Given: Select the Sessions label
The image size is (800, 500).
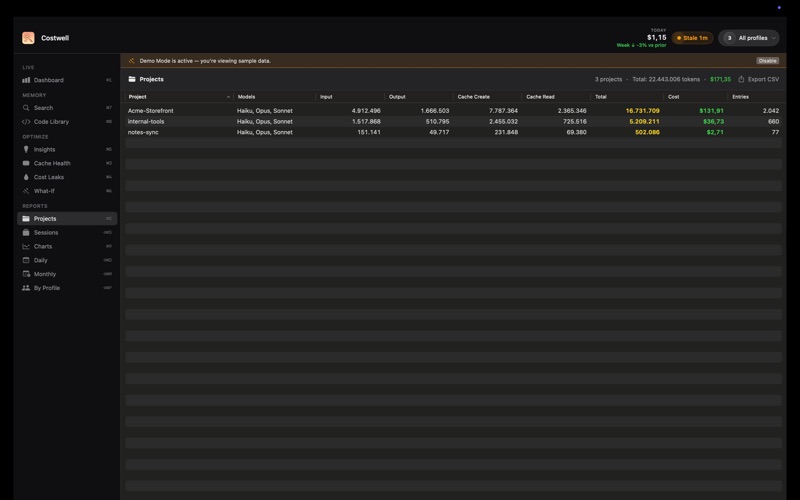Looking at the screenshot, I should 46,232.
